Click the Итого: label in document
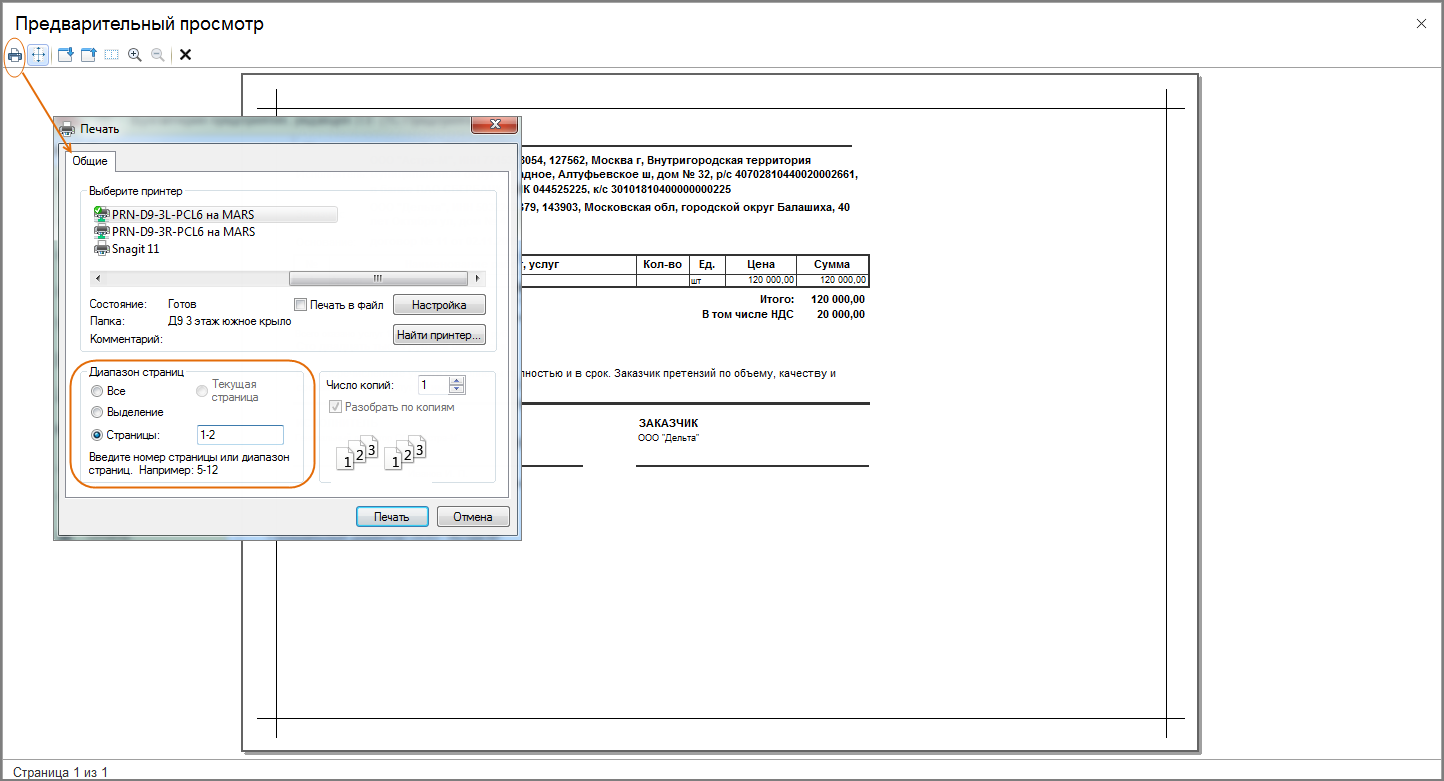 [777, 299]
